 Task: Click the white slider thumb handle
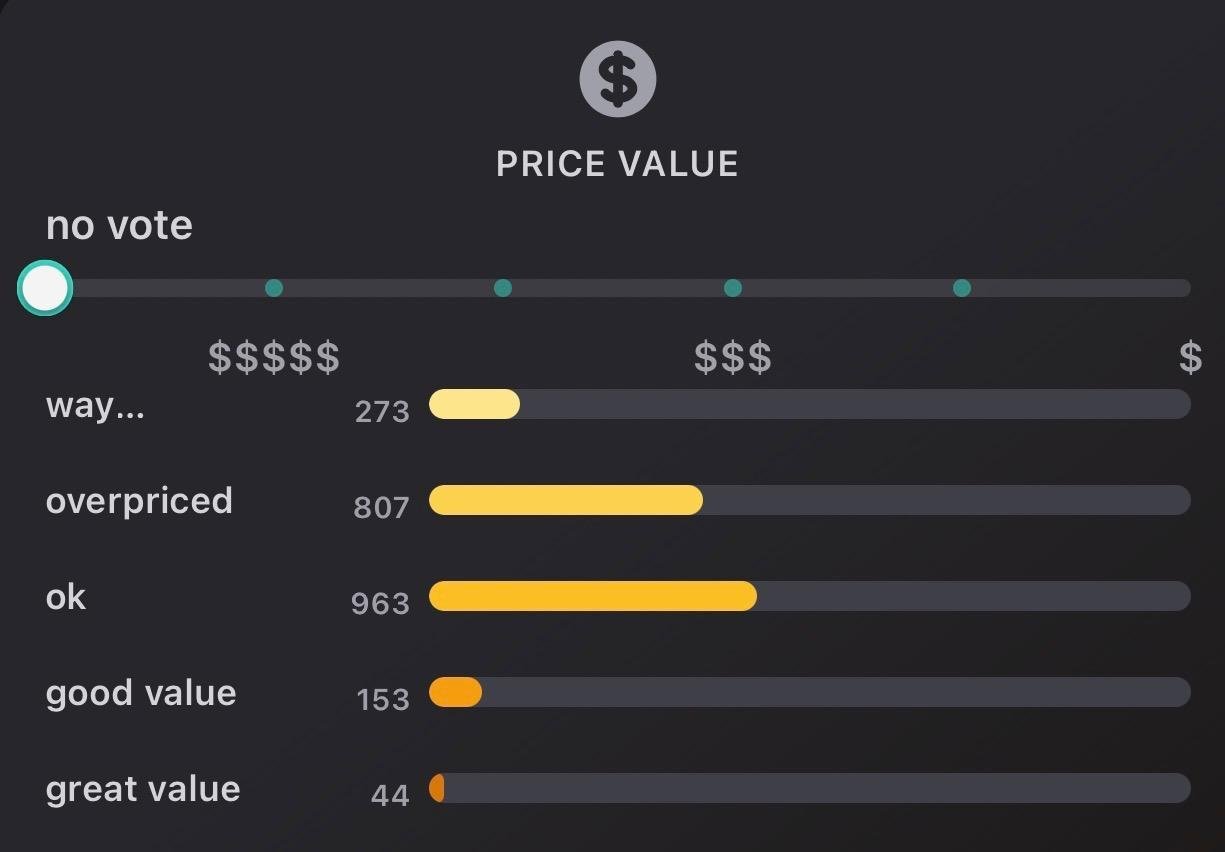(x=45, y=289)
